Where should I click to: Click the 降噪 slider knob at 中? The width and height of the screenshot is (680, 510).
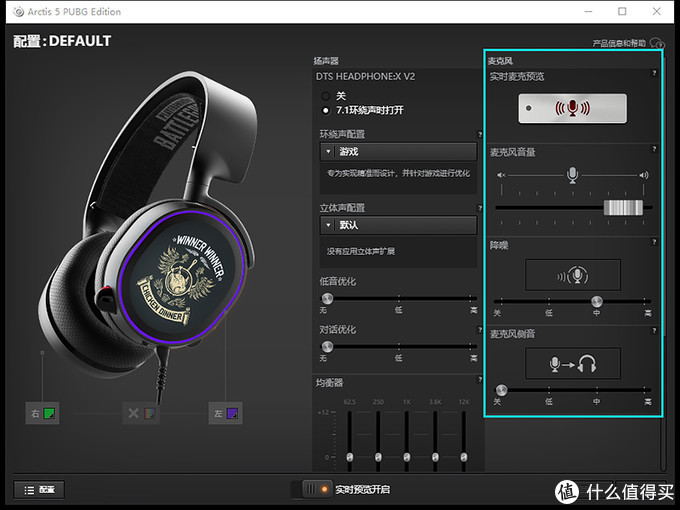[x=597, y=301]
